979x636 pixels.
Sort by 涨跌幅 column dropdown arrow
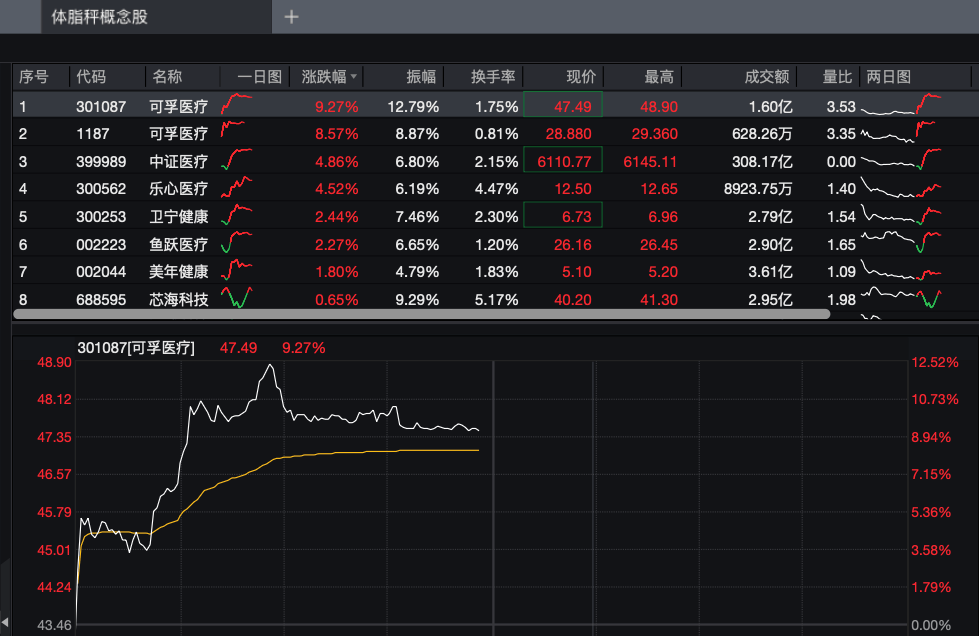(x=354, y=77)
